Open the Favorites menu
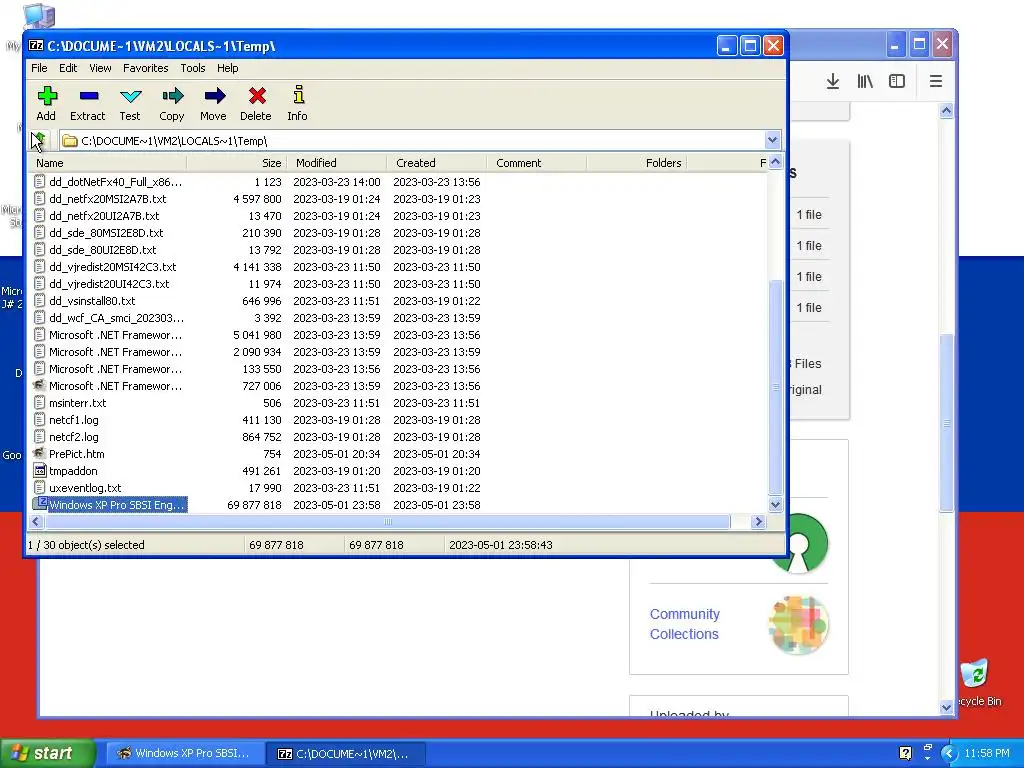 pyautogui.click(x=146, y=68)
